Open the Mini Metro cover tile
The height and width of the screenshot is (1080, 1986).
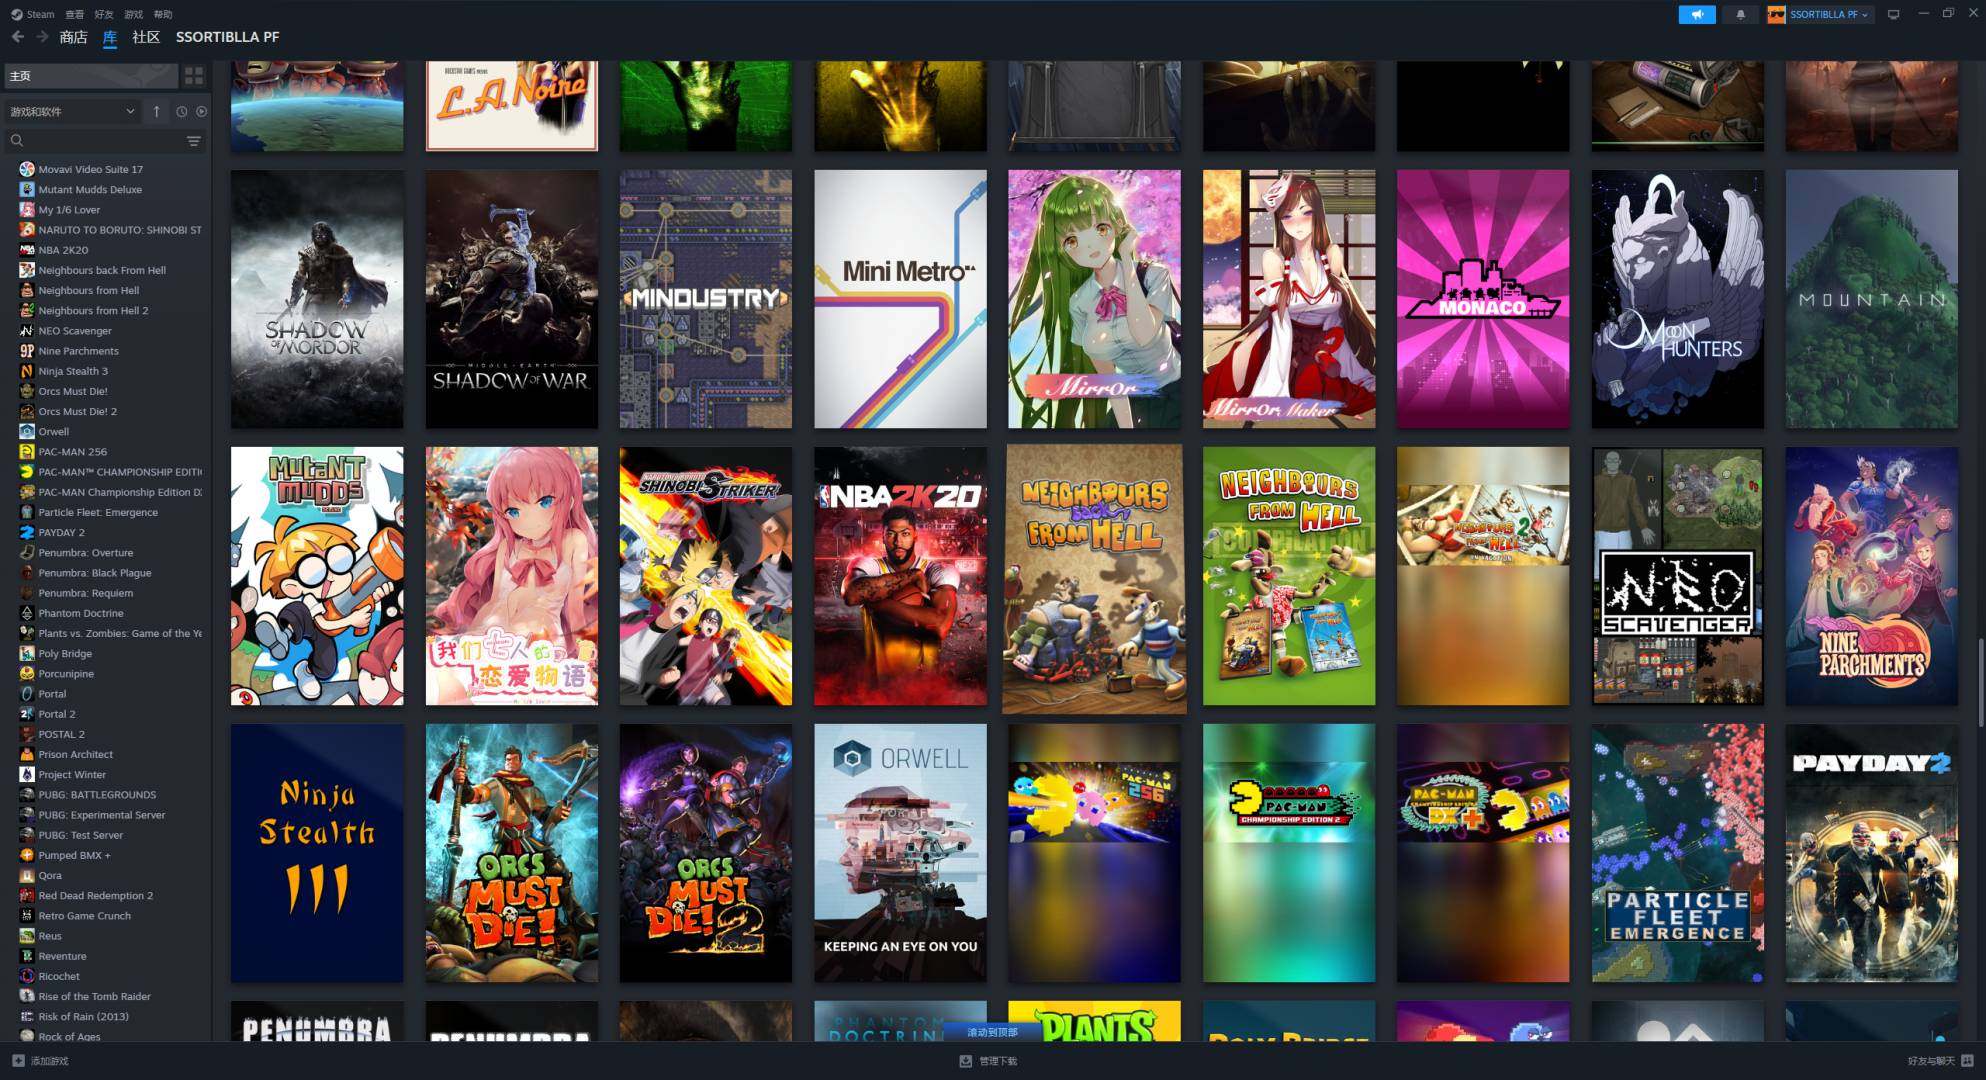tap(900, 299)
